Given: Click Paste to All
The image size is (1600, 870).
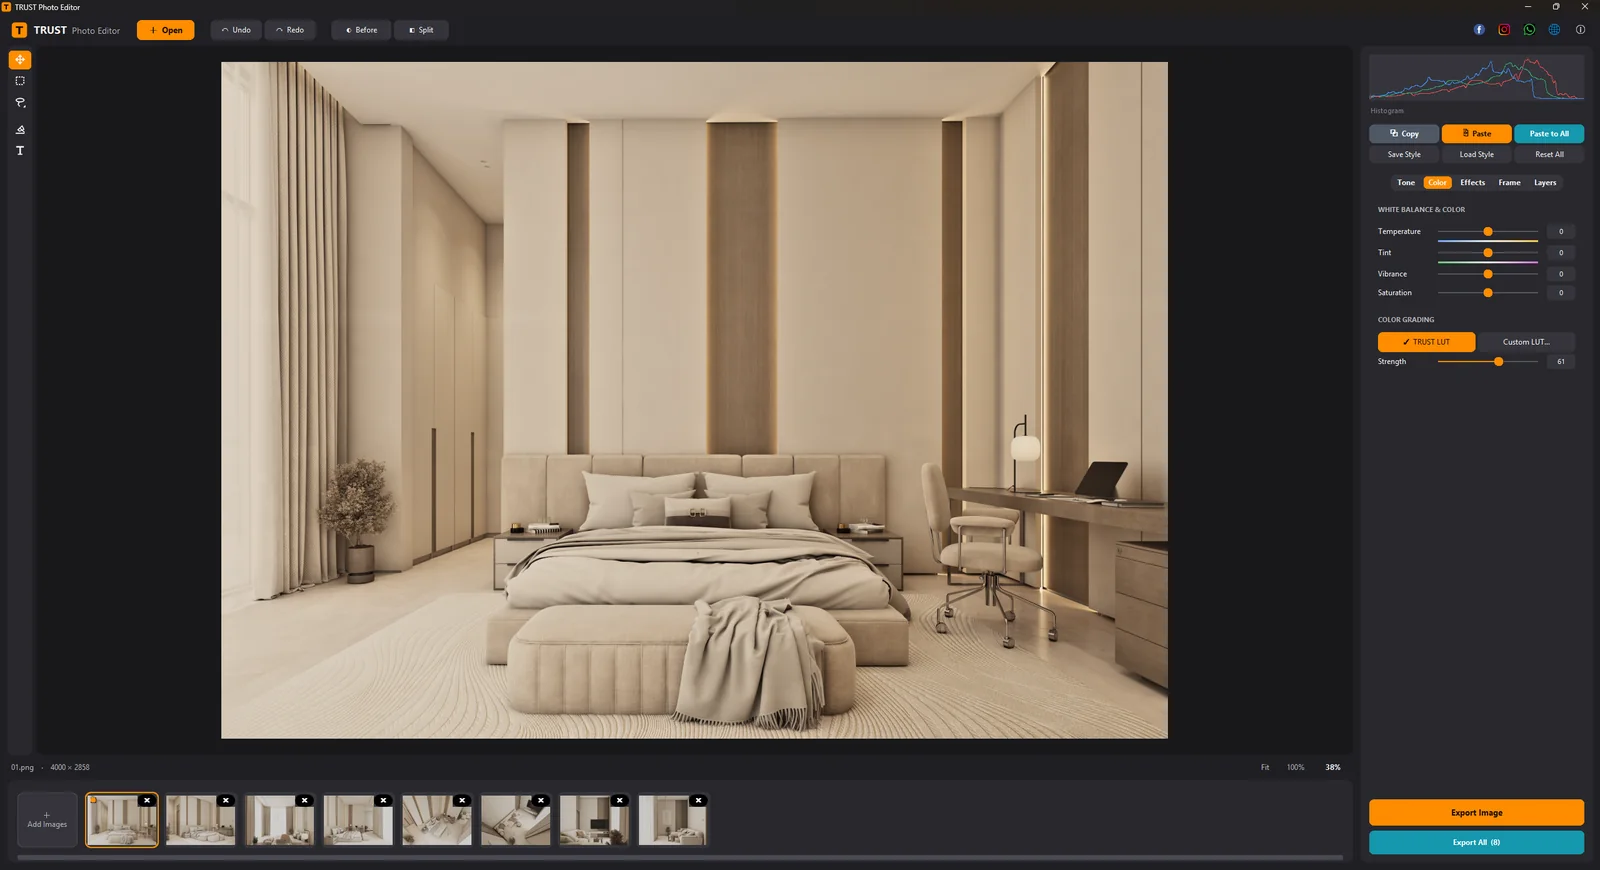Looking at the screenshot, I should pyautogui.click(x=1549, y=133).
